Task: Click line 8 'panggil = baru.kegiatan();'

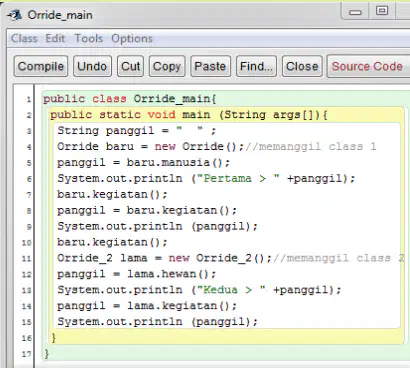Action: (x=147, y=210)
